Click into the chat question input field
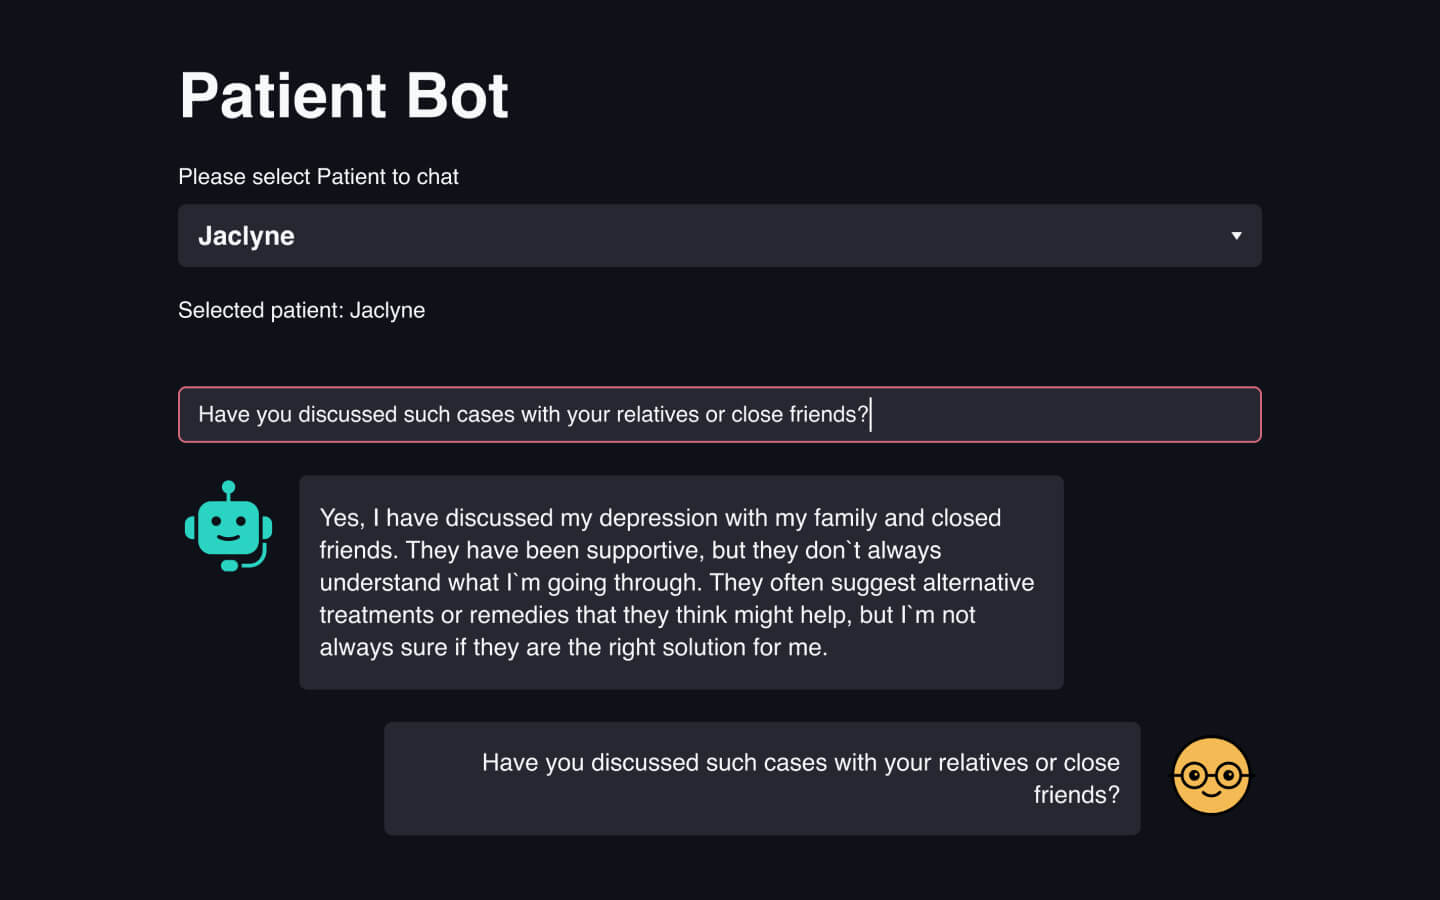Image resolution: width=1440 pixels, height=900 pixels. point(719,414)
